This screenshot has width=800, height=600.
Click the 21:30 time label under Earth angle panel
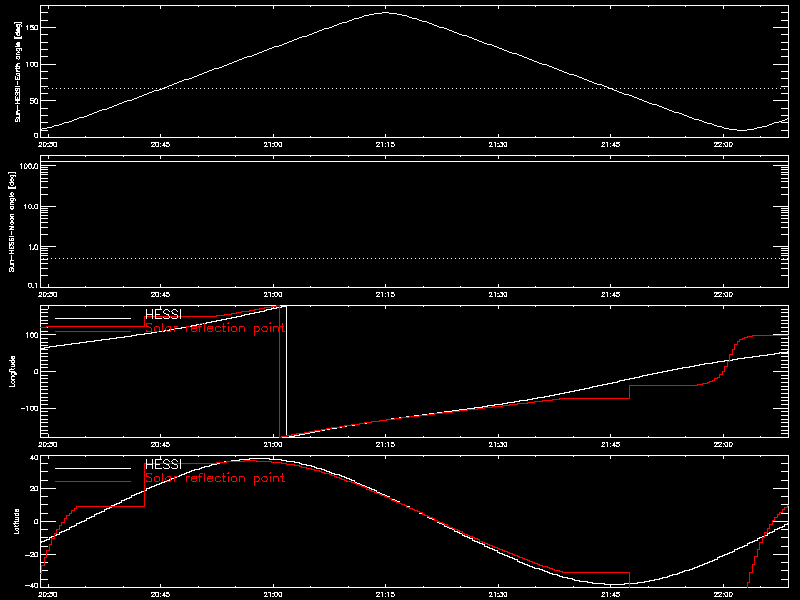498,144
